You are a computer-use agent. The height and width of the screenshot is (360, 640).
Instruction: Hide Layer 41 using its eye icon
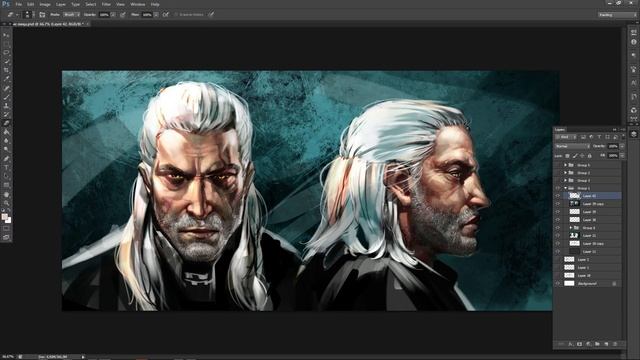[x=558, y=196]
